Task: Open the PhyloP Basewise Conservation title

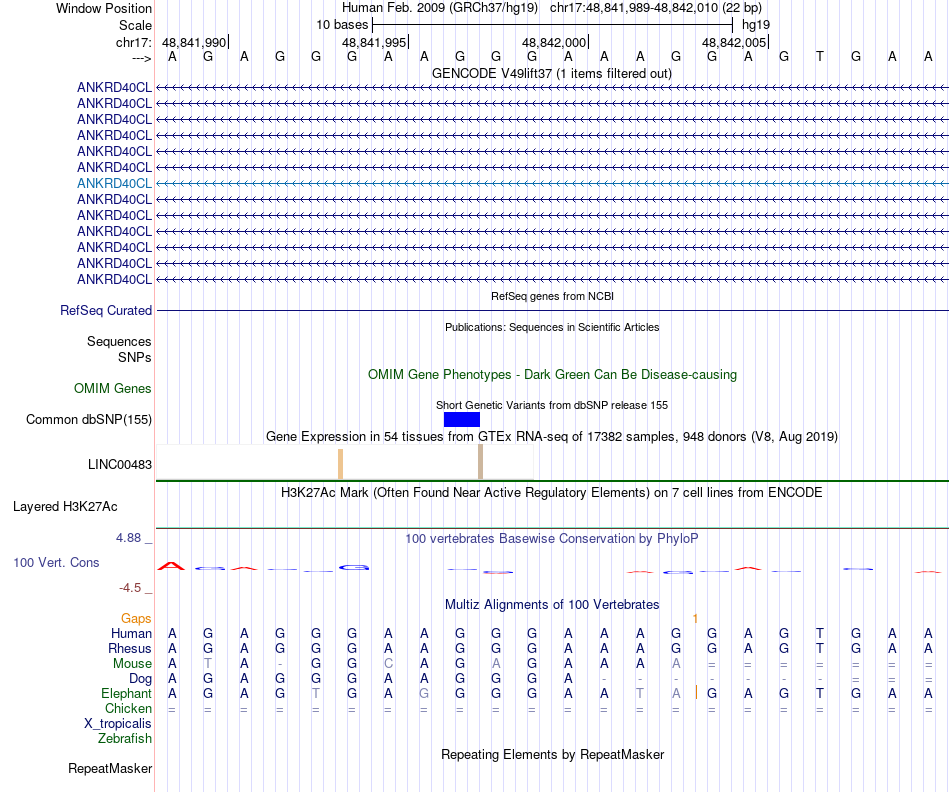Action: [x=552, y=539]
